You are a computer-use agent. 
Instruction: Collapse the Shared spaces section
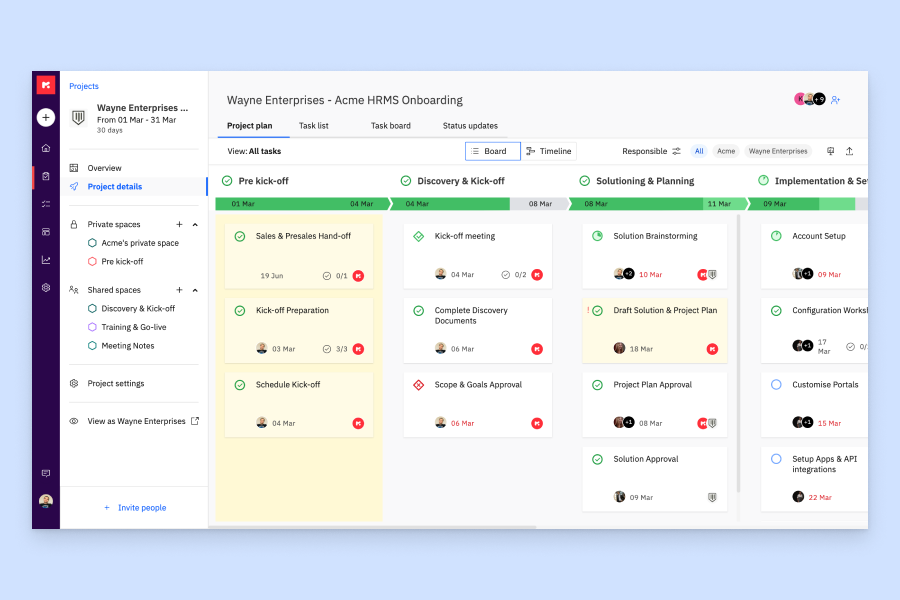point(195,290)
